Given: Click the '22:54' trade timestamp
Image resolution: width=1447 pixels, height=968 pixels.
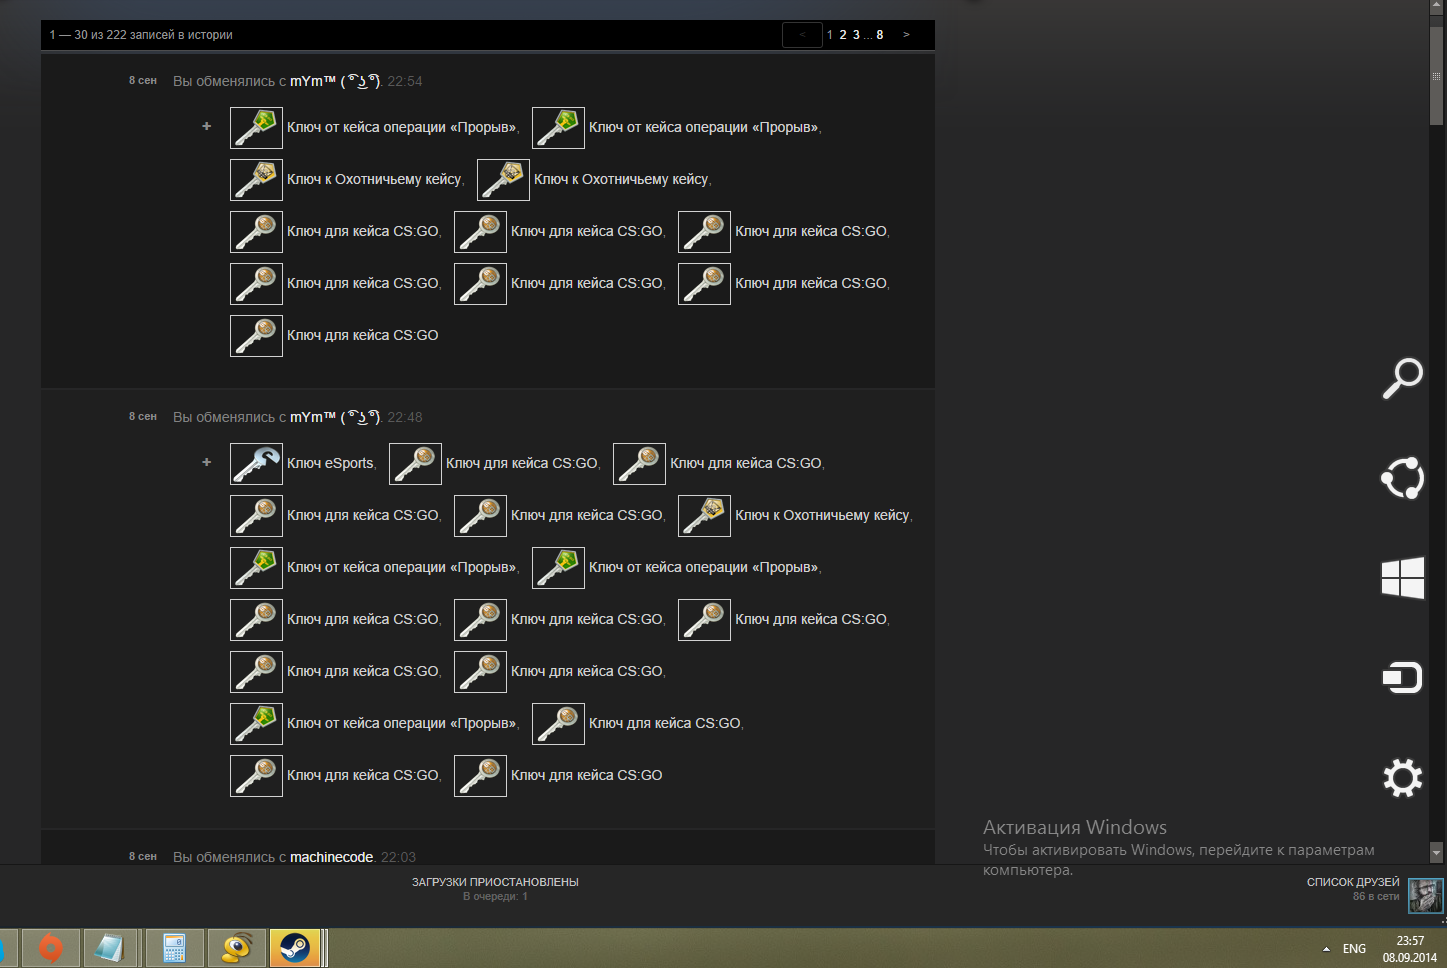Looking at the screenshot, I should [405, 81].
